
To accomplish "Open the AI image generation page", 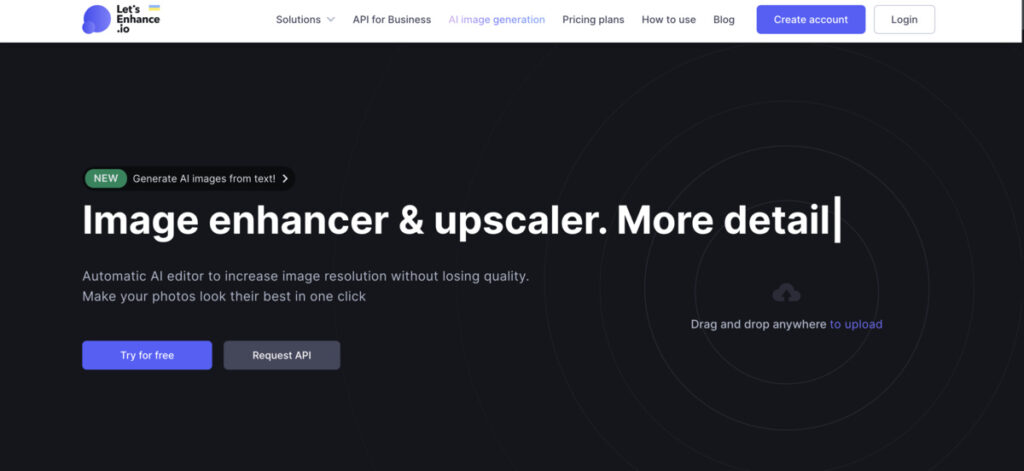I will (496, 20).
